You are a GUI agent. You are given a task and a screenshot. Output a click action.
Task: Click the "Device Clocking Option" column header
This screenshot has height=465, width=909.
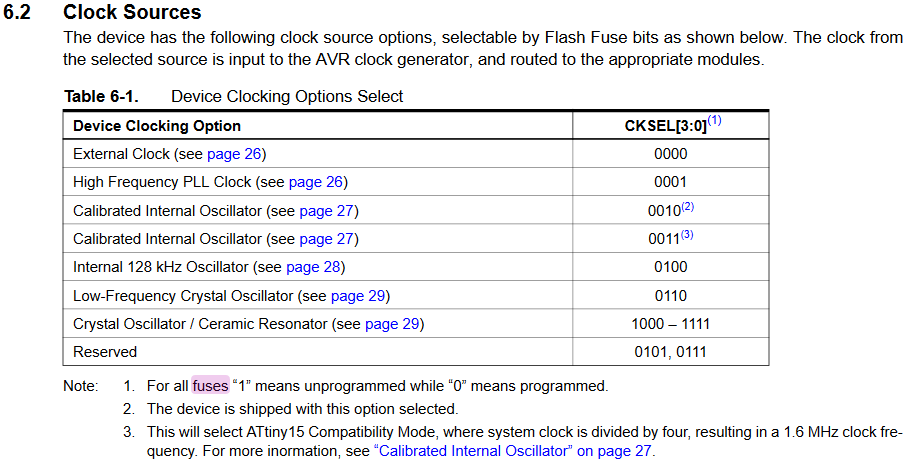[x=157, y=126]
